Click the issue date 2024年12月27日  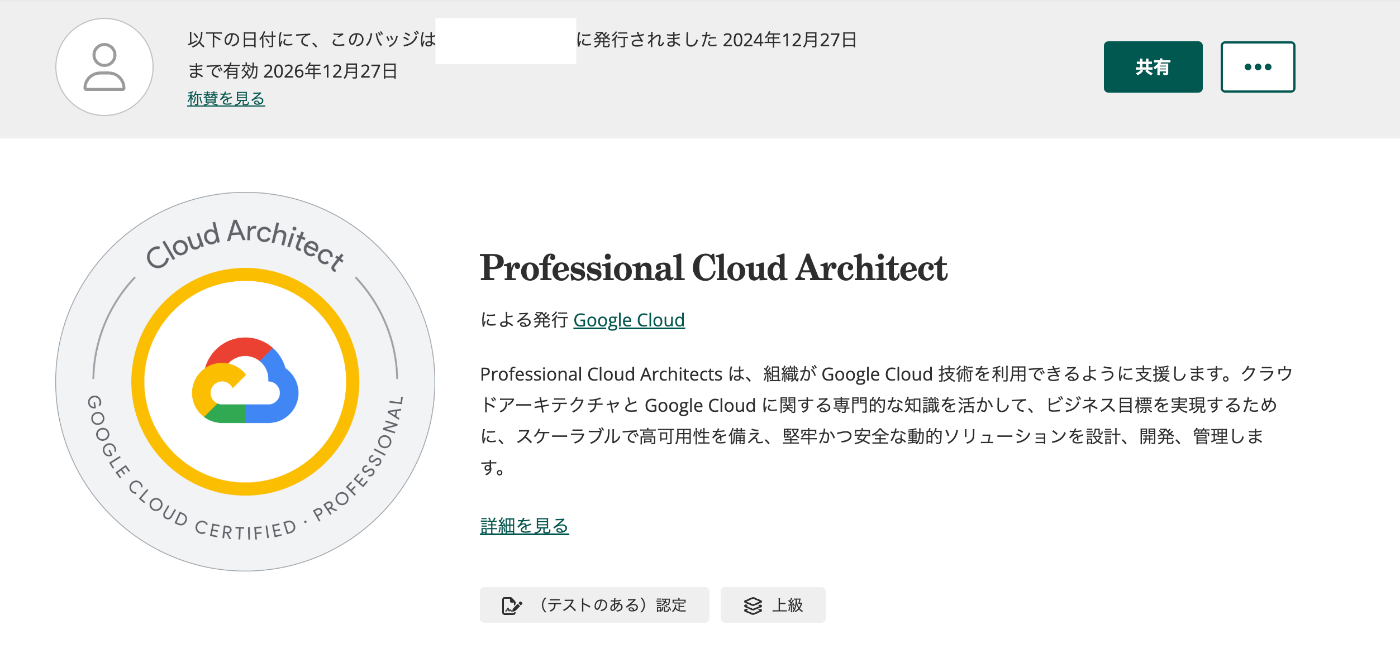[790, 40]
